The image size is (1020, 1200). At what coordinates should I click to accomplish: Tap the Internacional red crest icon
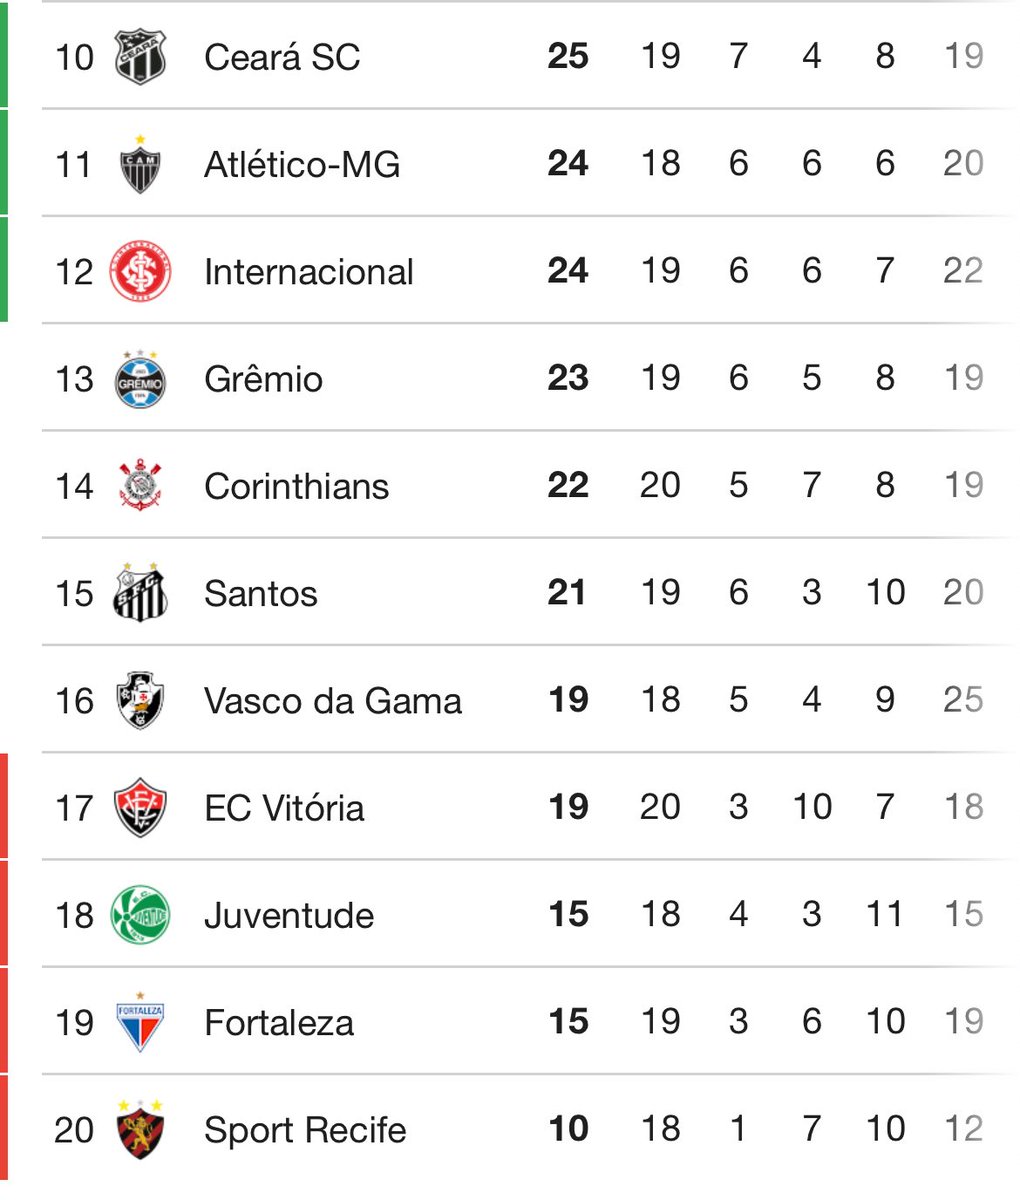(139, 272)
